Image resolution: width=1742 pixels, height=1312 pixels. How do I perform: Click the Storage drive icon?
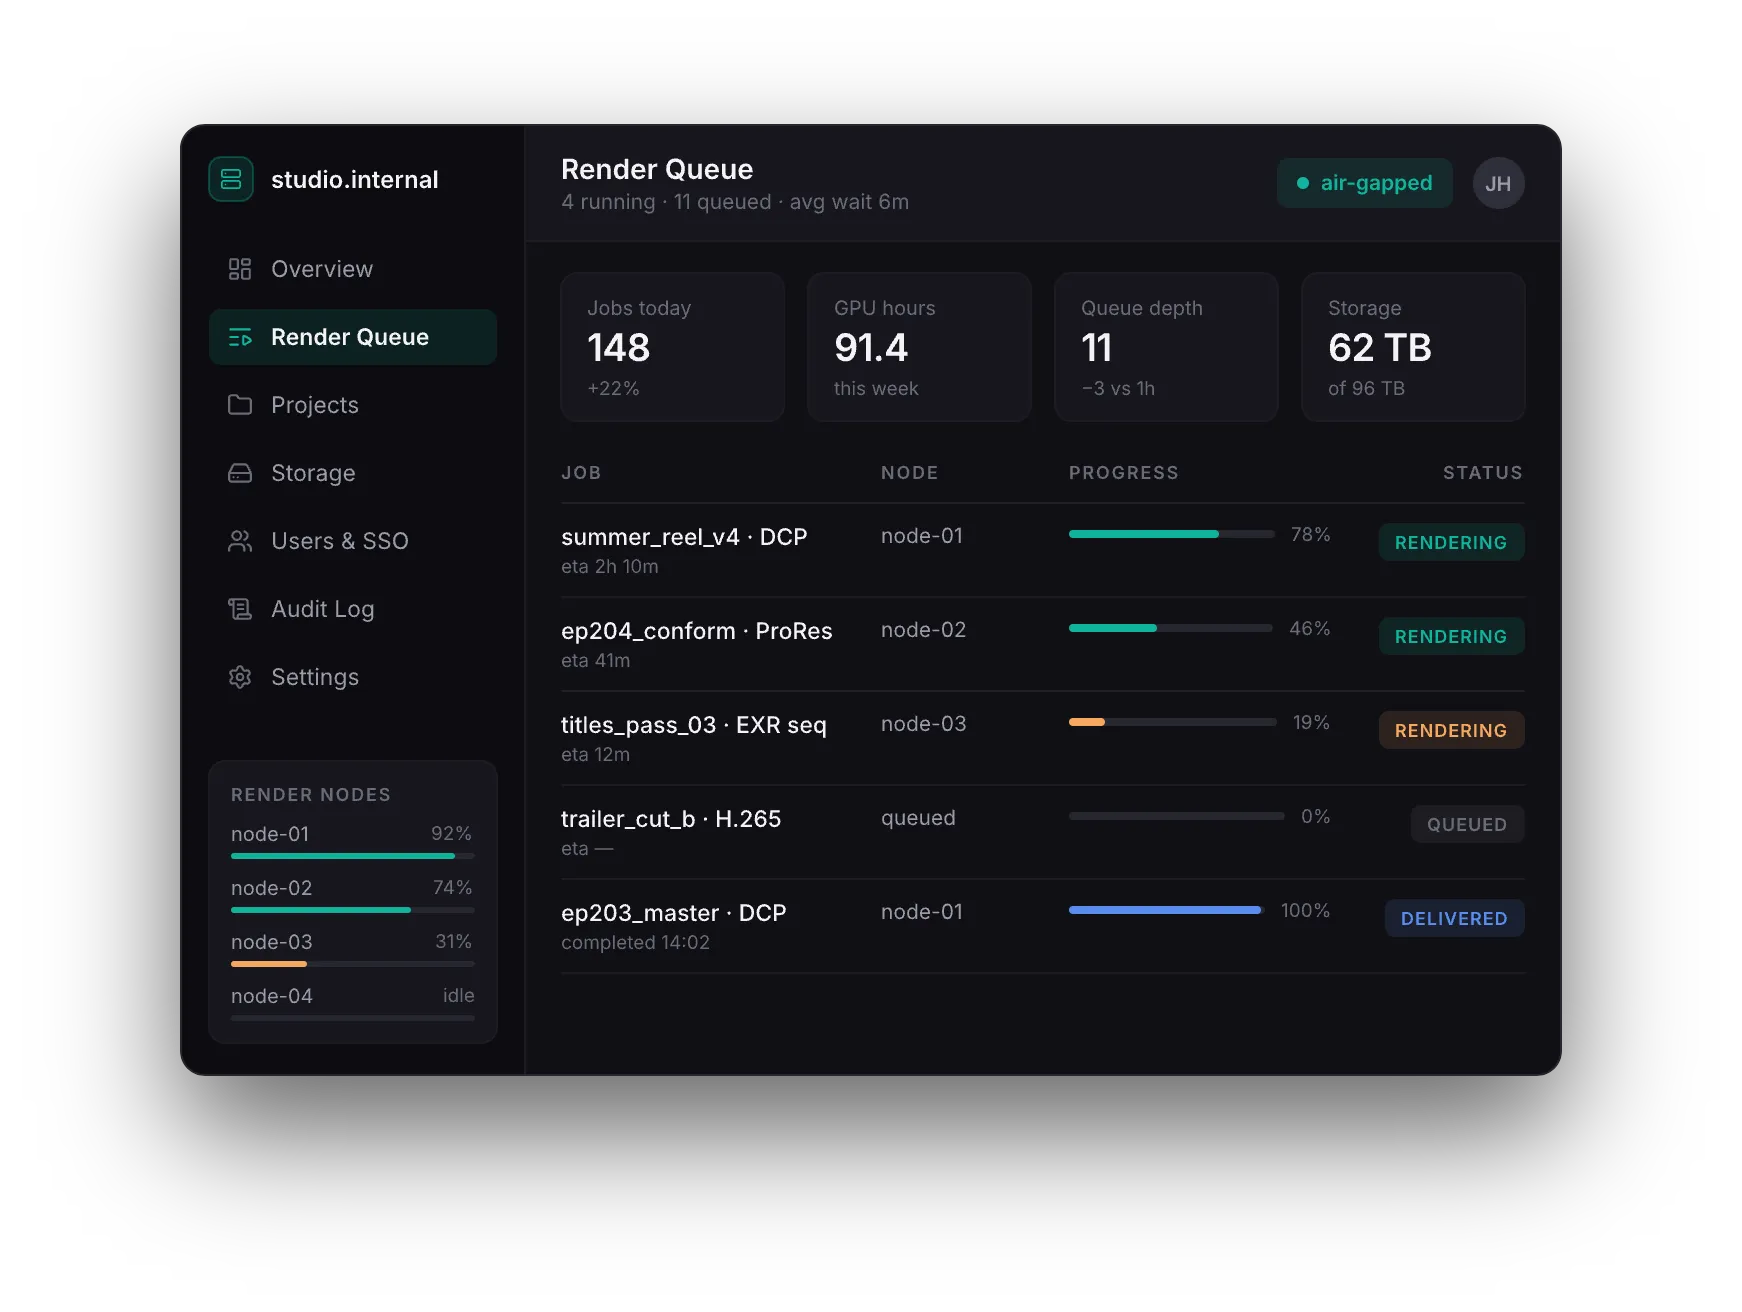pos(240,473)
